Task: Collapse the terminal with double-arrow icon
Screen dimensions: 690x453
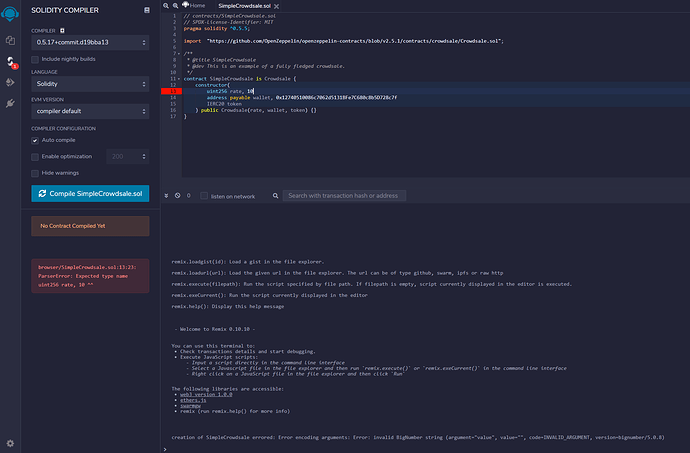Action: coord(166,195)
